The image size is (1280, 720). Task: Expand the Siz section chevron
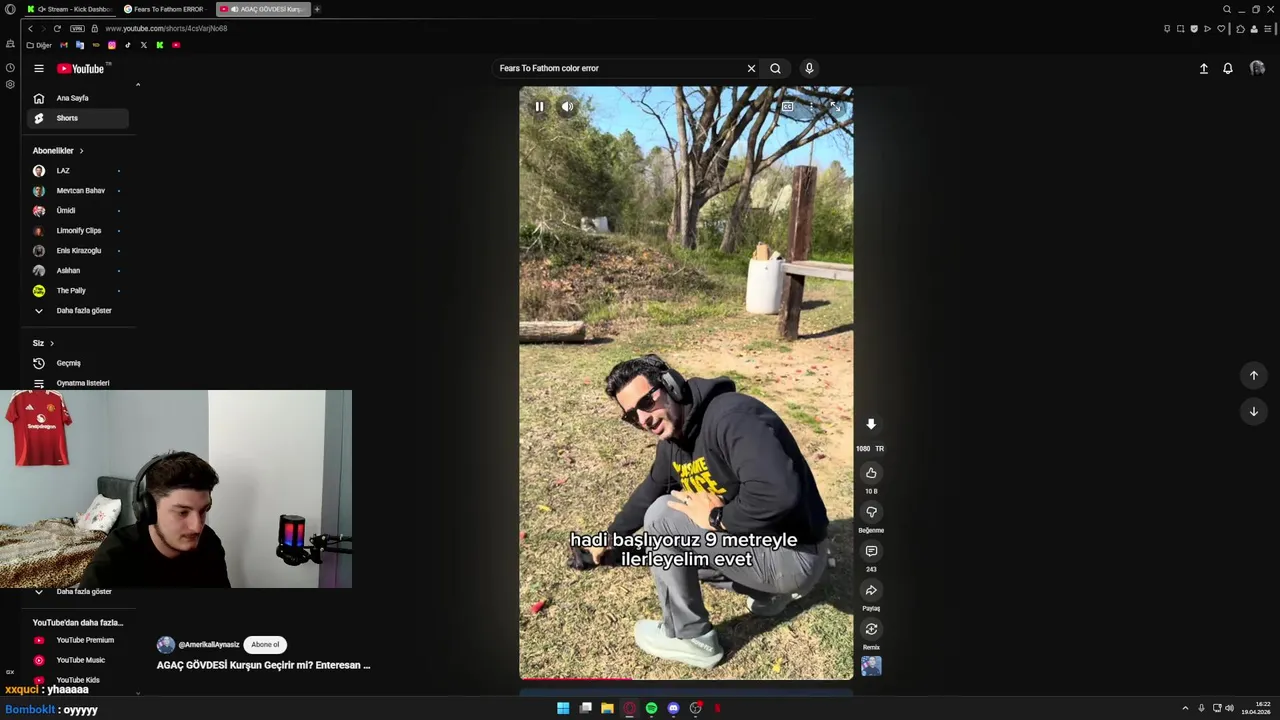[52, 343]
